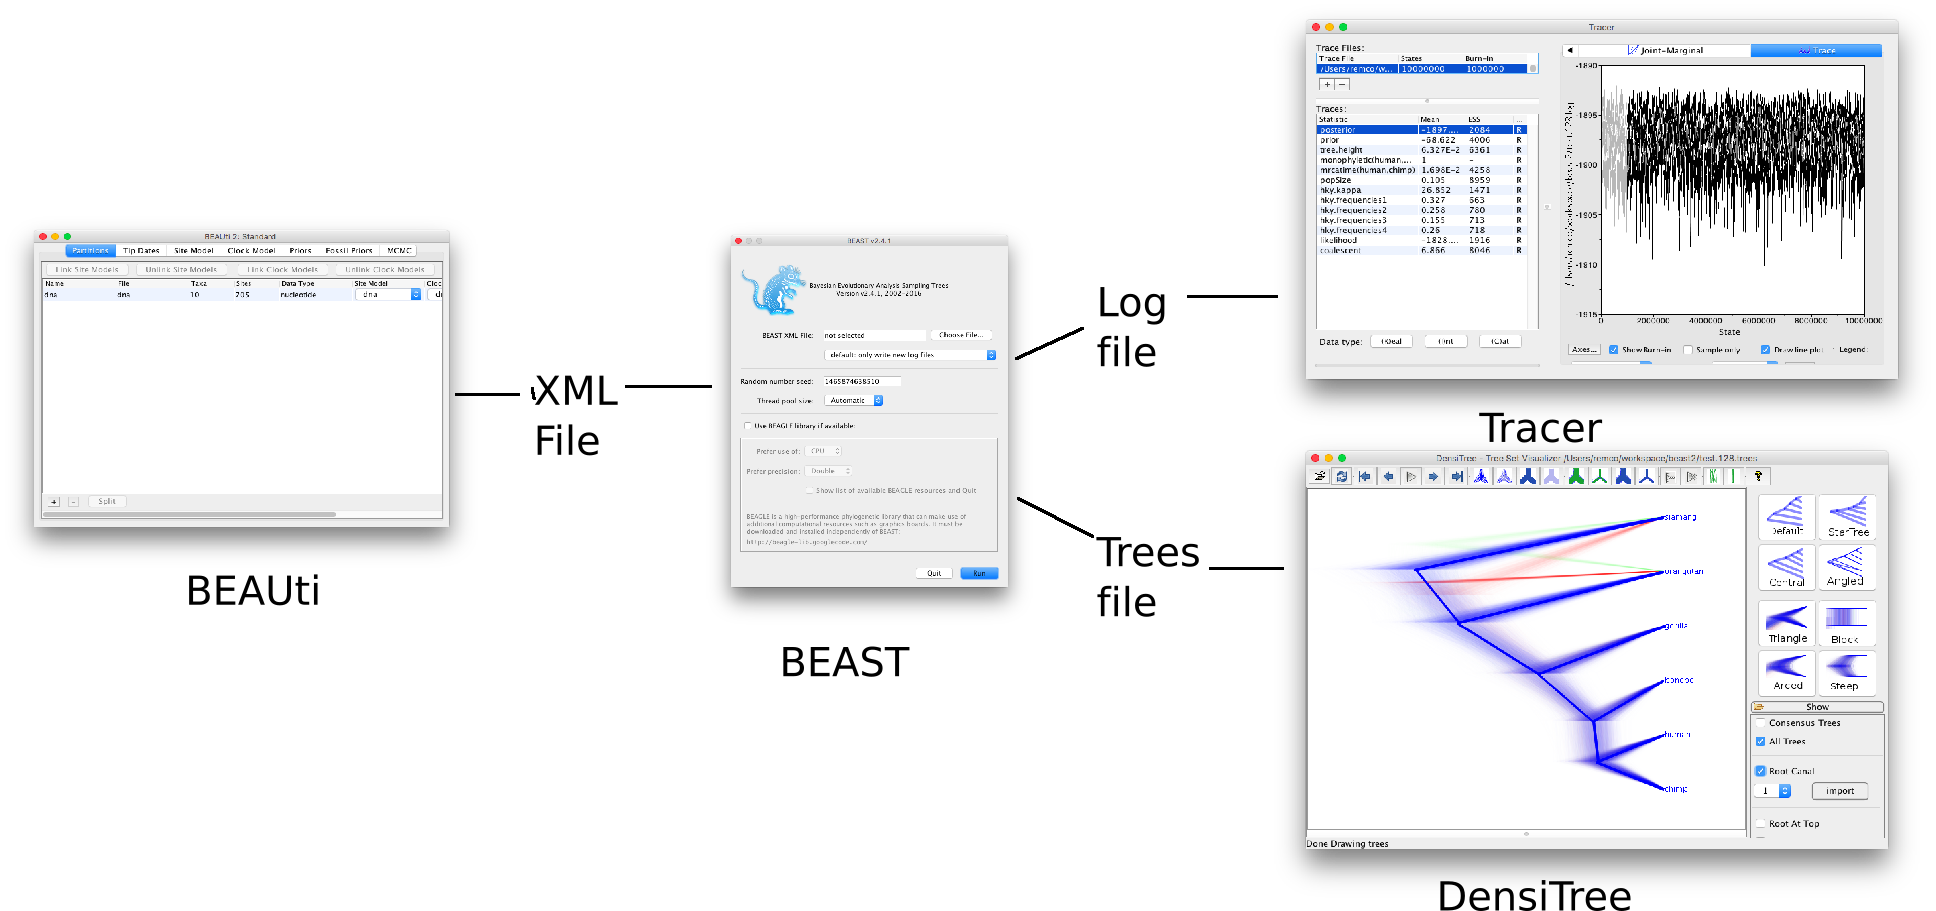
Task: Click the horizontal scrollbar in BEAUti partitions
Action: point(189,515)
